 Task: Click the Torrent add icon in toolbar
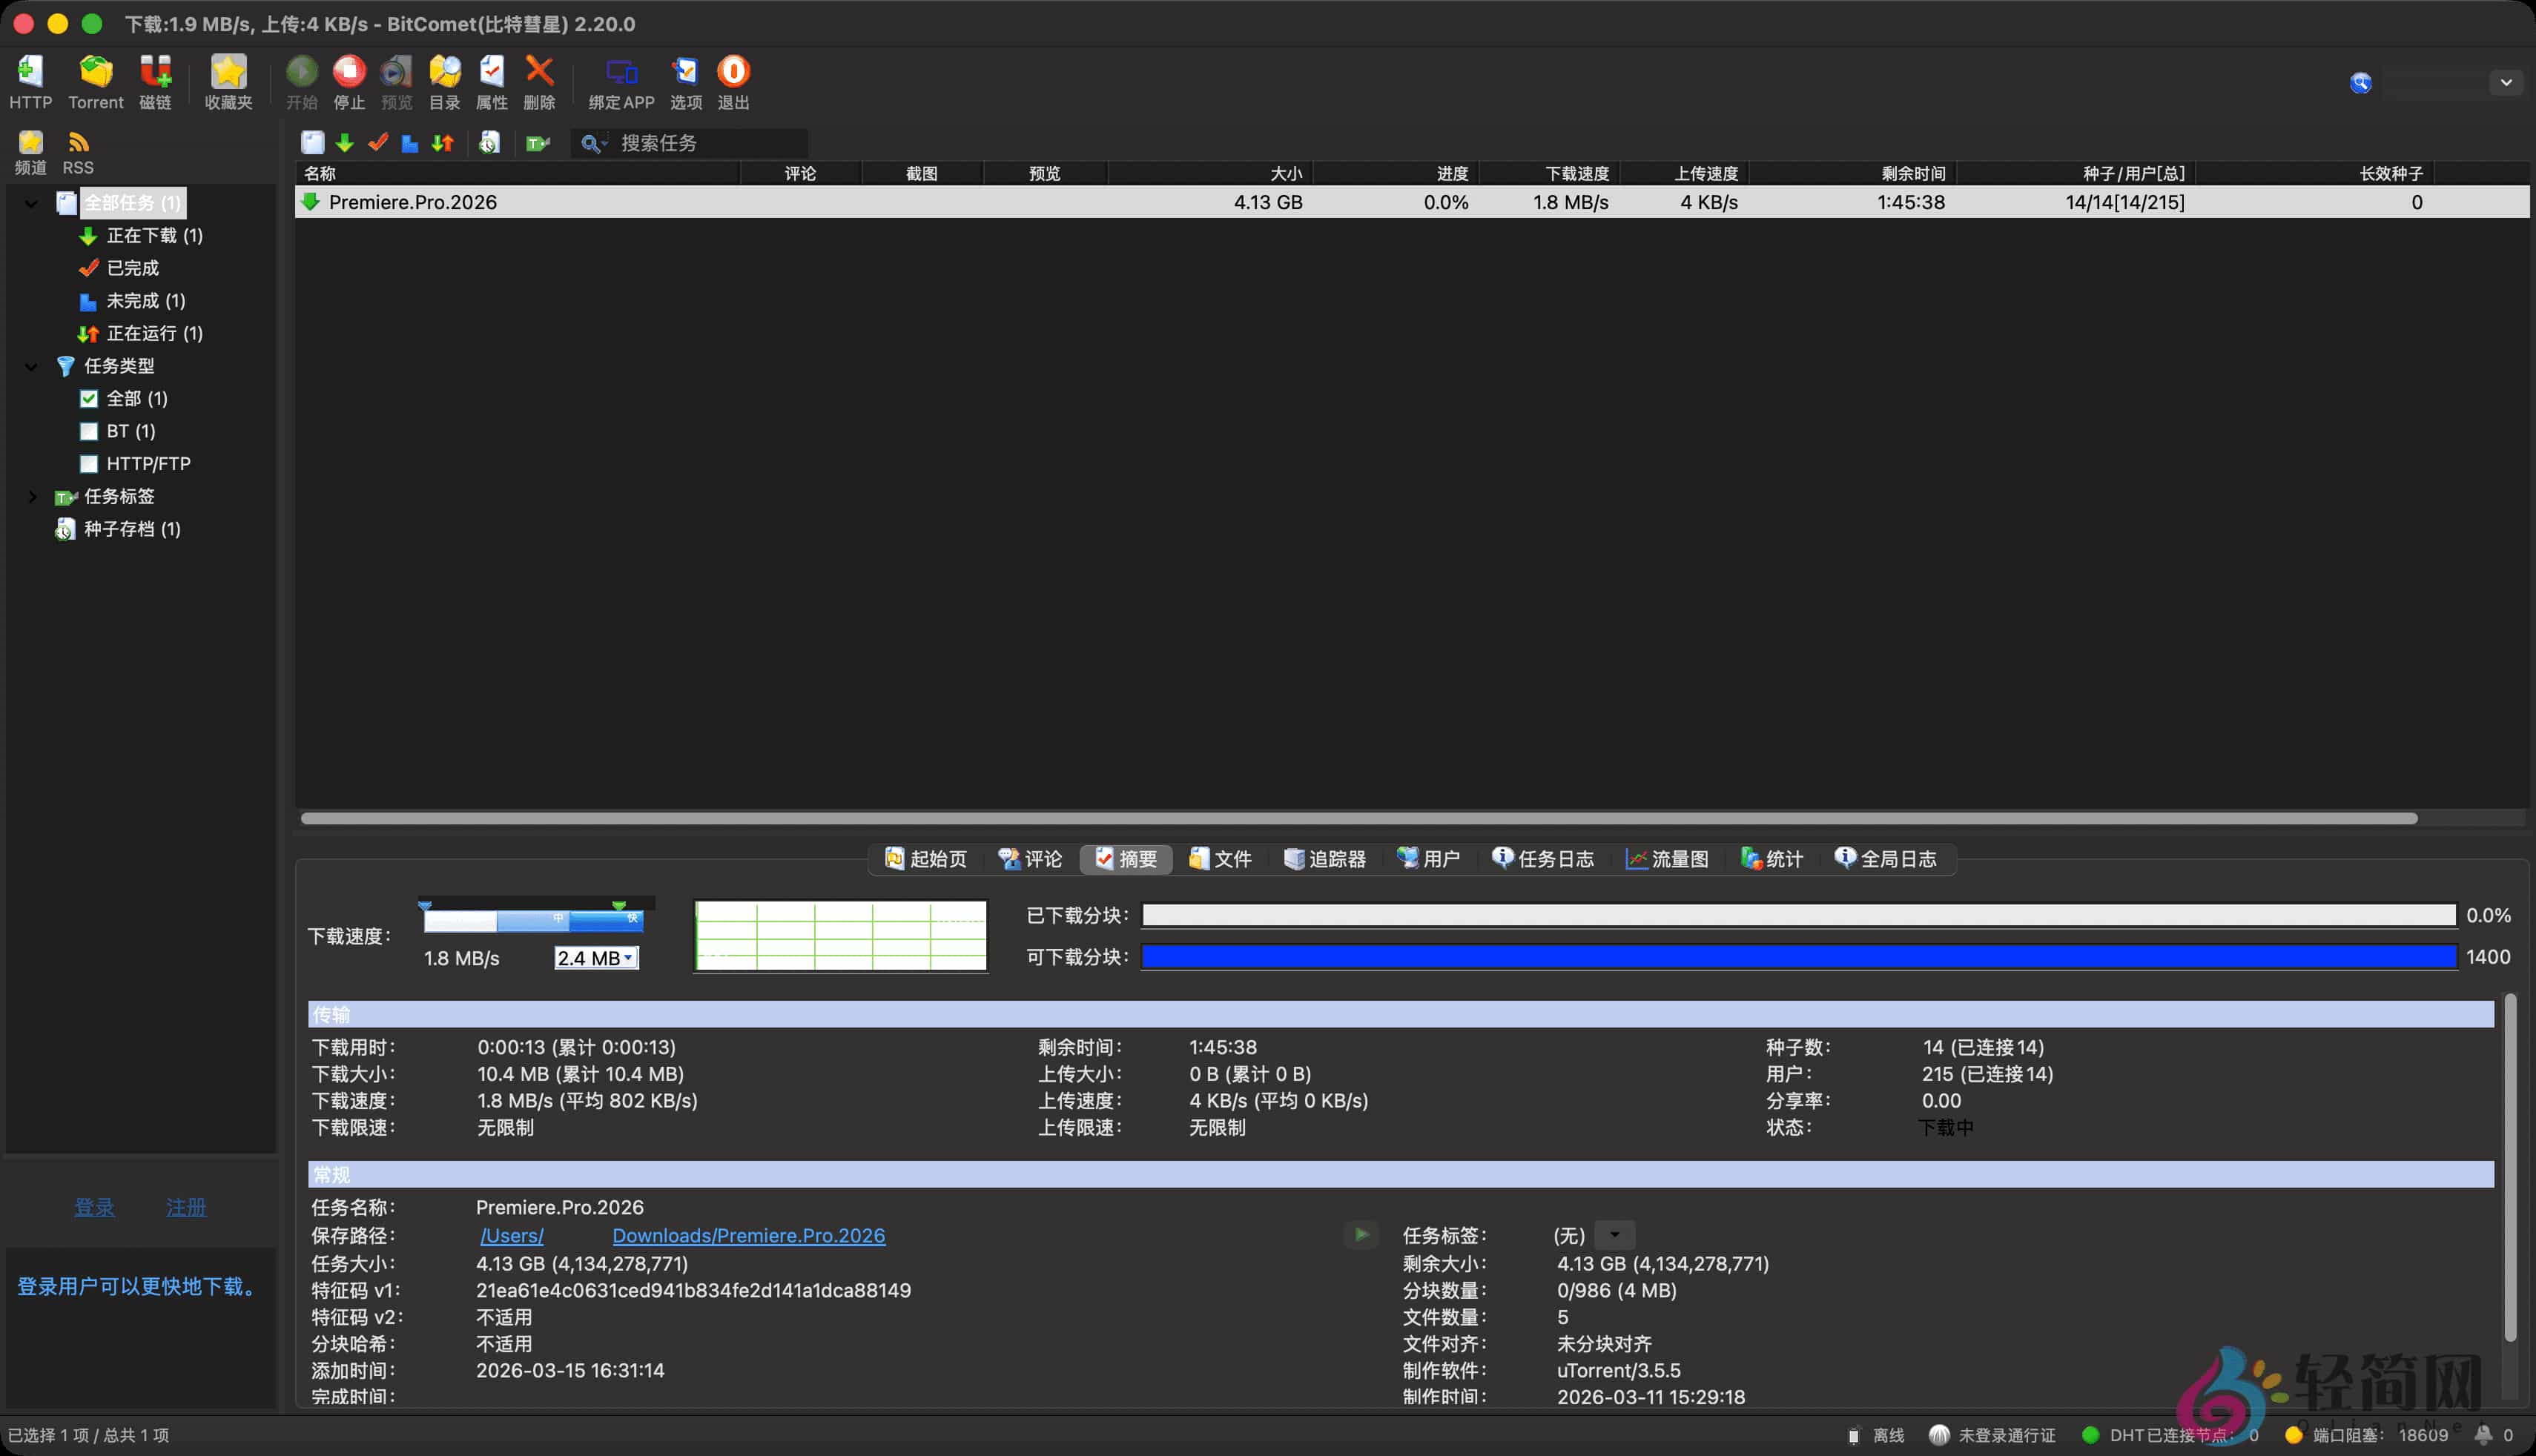tap(96, 72)
